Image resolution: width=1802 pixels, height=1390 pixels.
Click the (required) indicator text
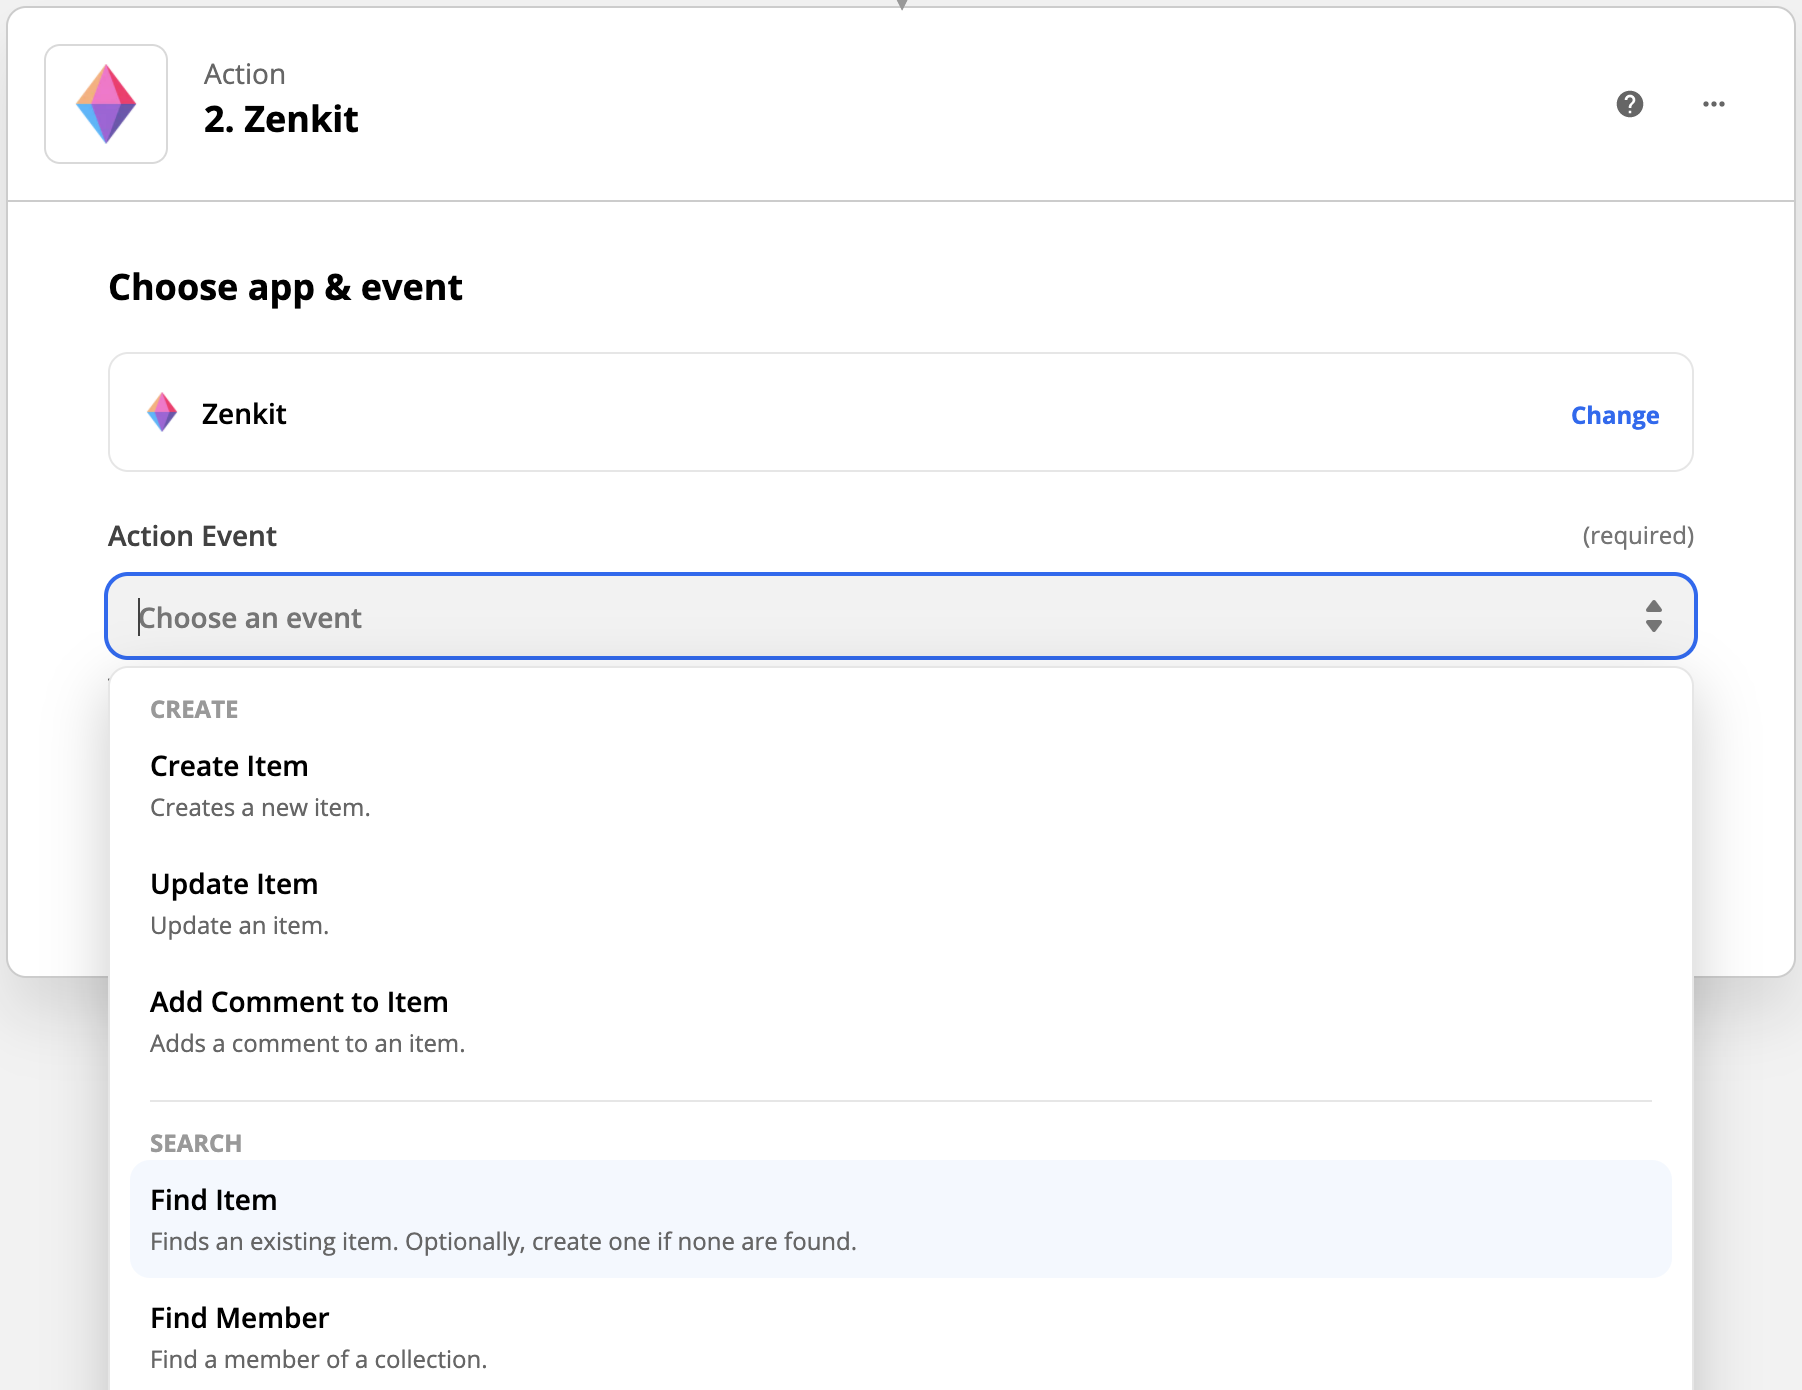(1638, 536)
